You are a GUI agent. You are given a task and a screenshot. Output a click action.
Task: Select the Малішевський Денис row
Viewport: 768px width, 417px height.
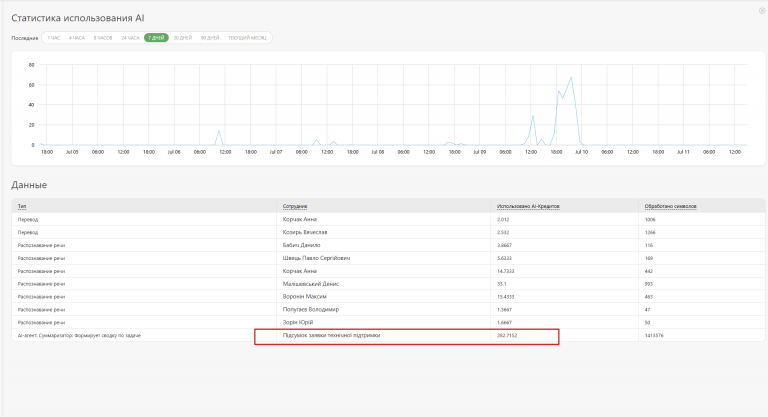(388, 284)
